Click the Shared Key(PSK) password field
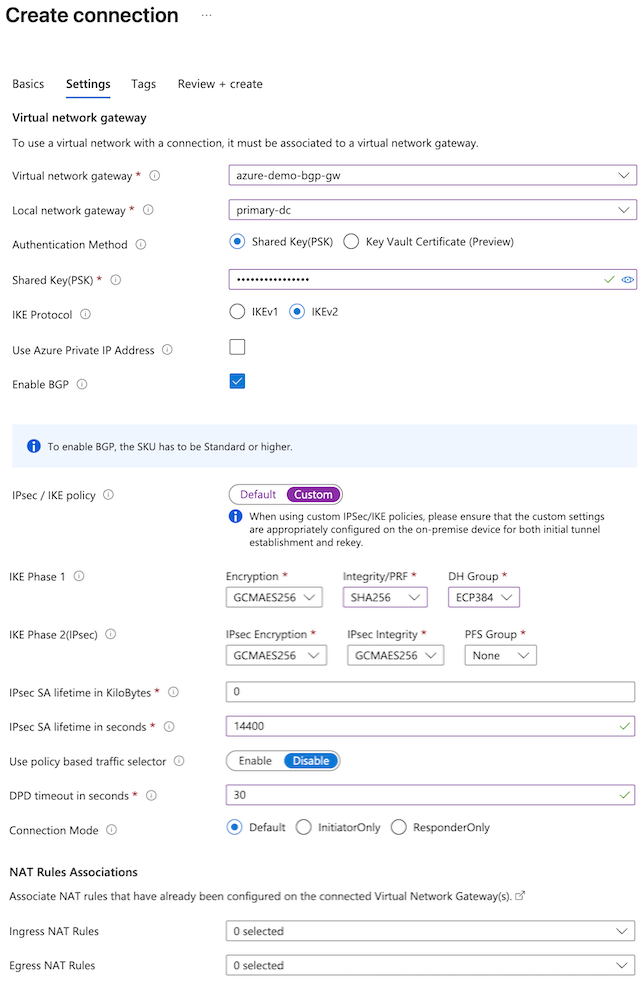The height and width of the screenshot is (992, 641). [x=433, y=280]
